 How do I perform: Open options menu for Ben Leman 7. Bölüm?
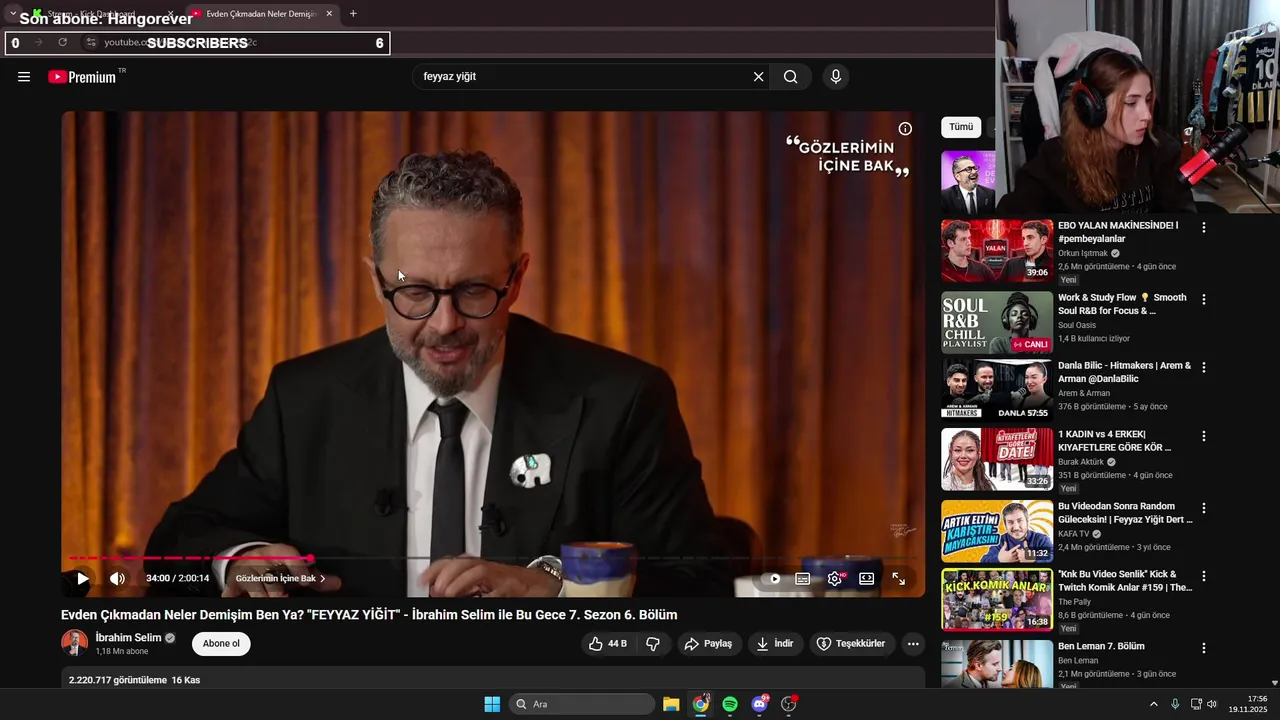[1204, 648]
